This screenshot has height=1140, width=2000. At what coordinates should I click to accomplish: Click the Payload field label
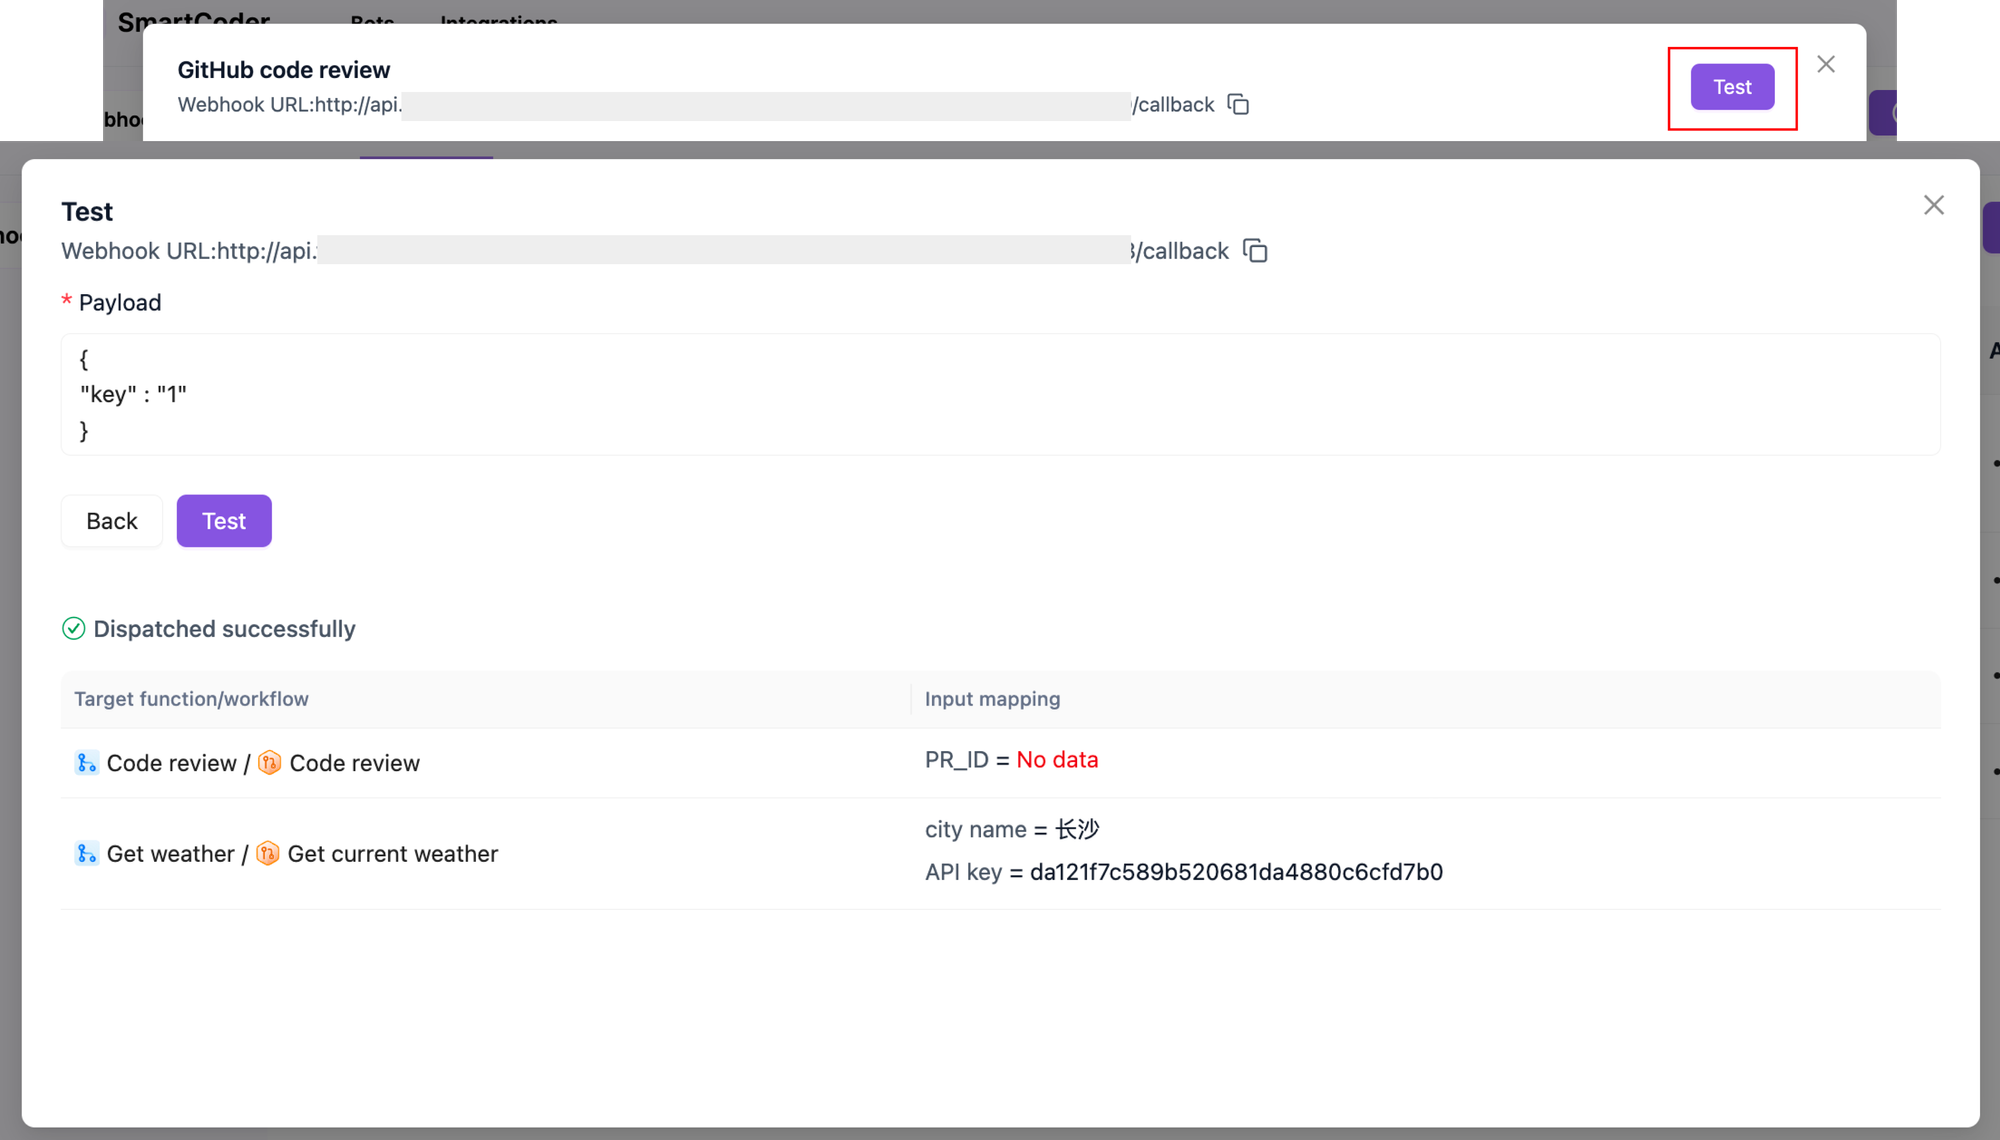coord(120,303)
